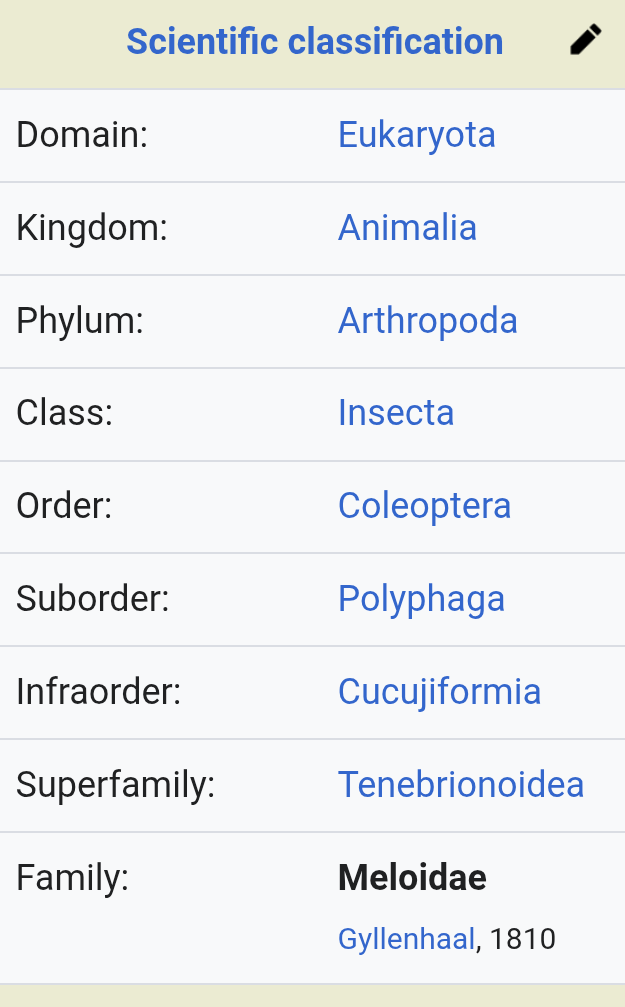This screenshot has width=625, height=1007.
Task: Click the Suborder row label
Action: (92, 599)
